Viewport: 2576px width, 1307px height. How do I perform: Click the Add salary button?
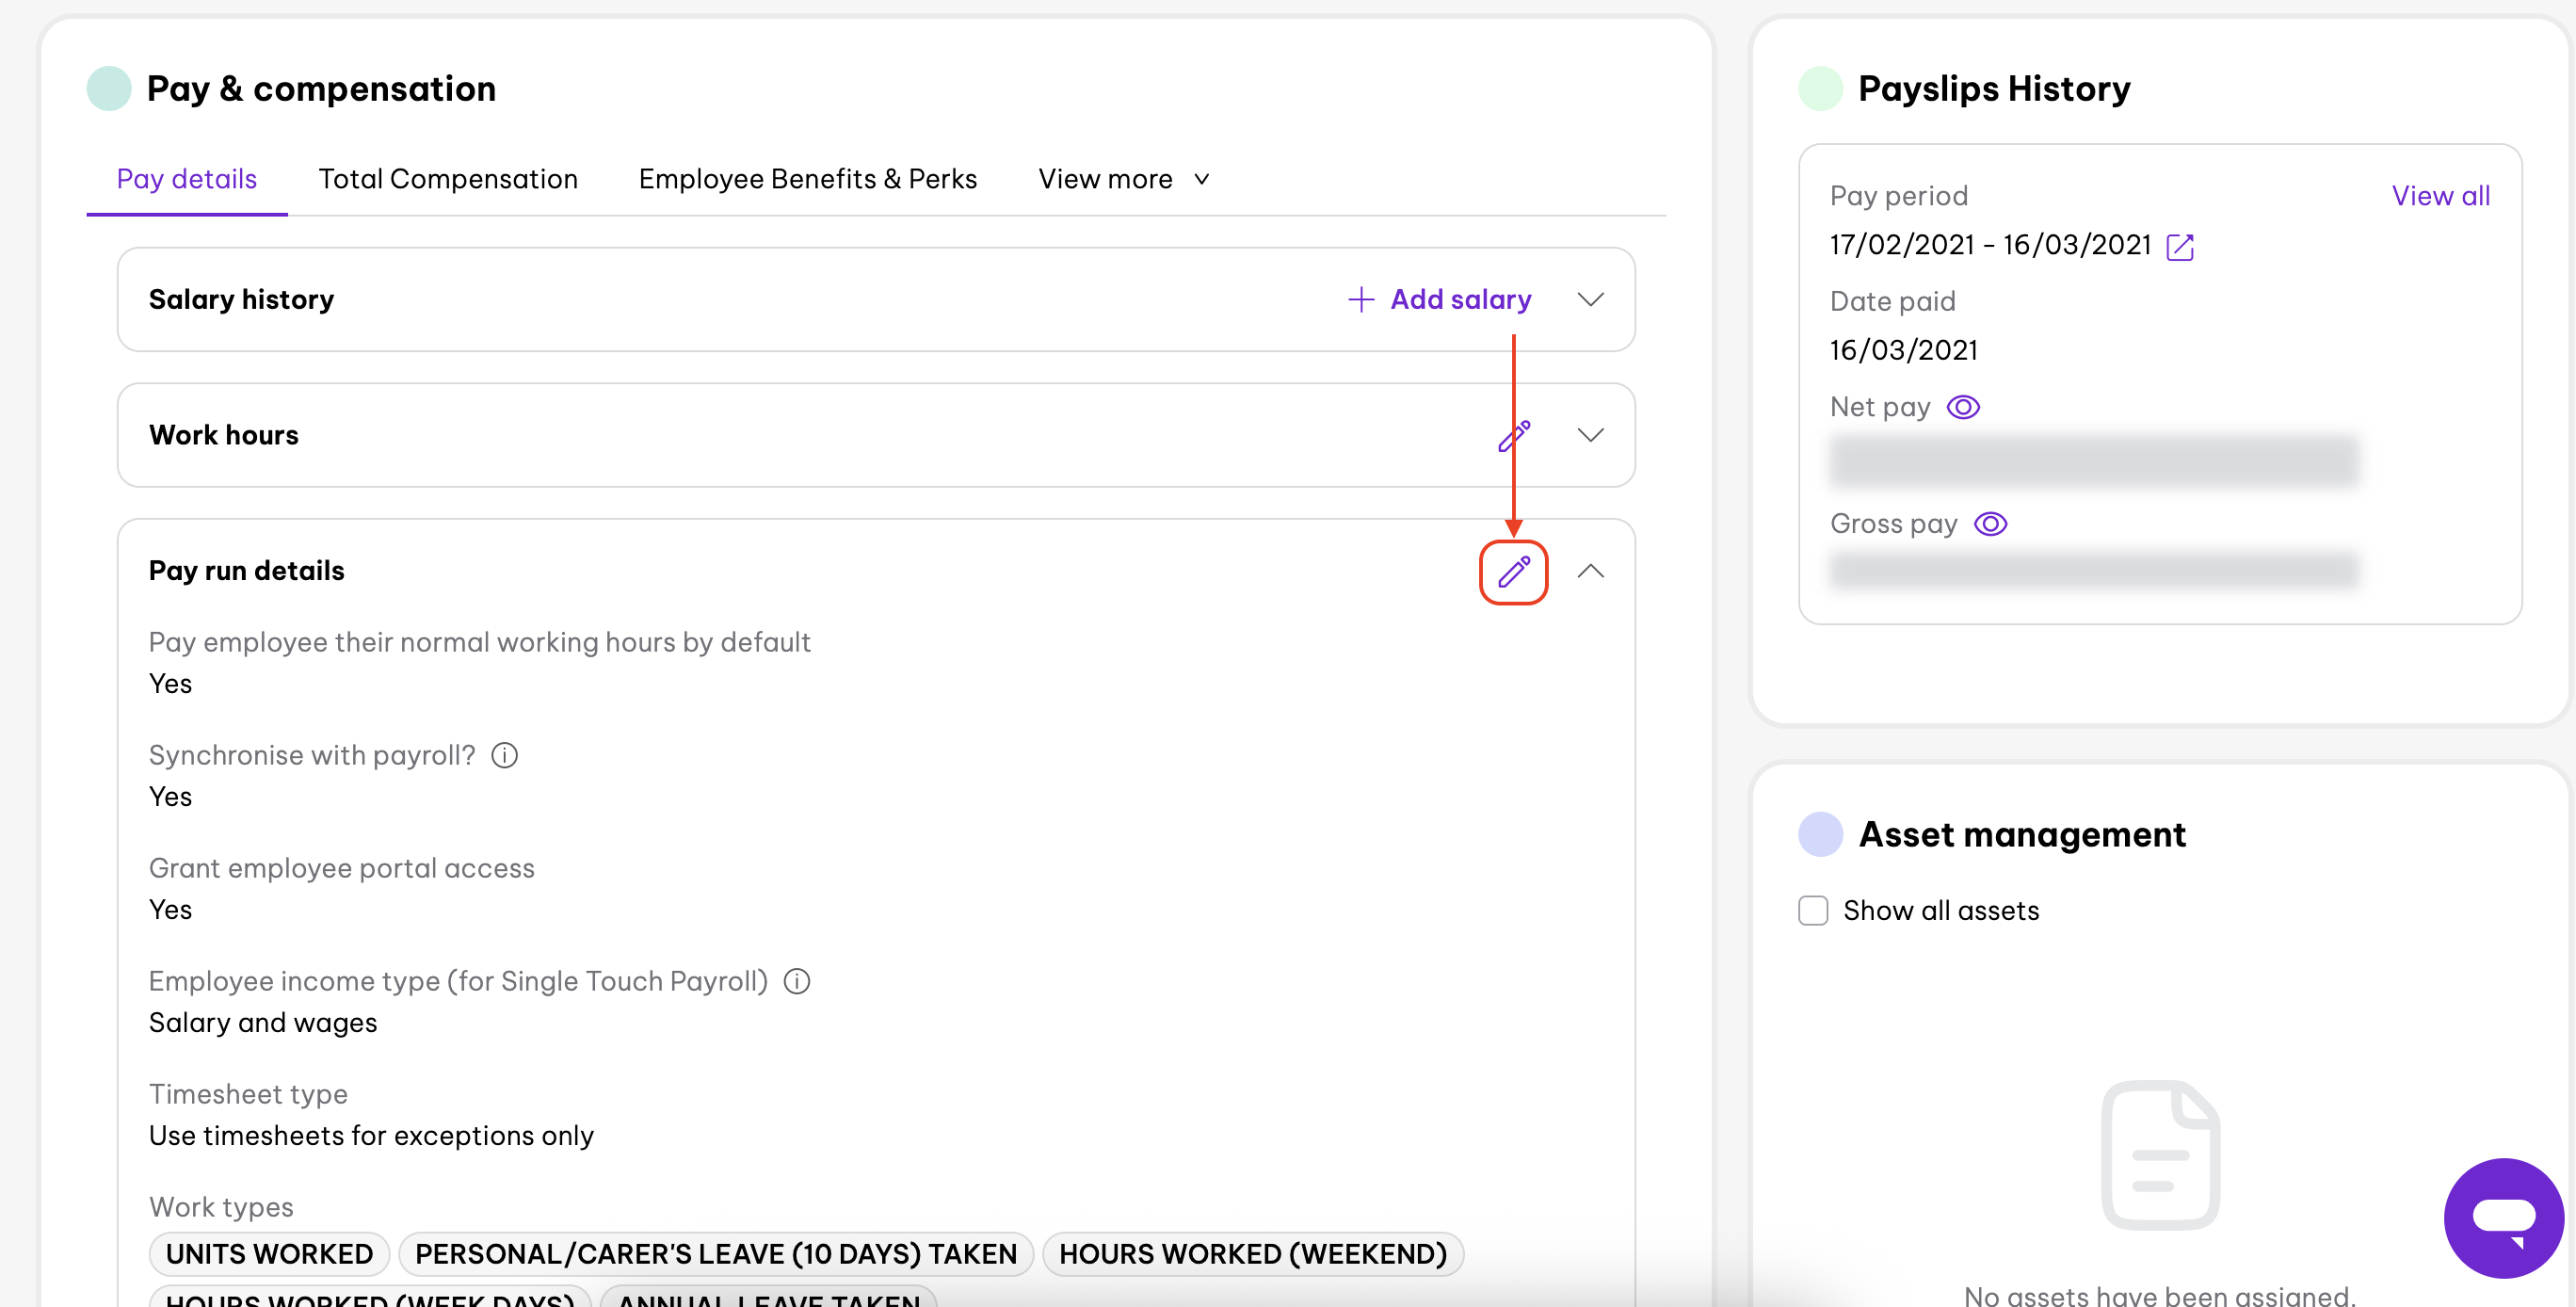[x=1438, y=299]
